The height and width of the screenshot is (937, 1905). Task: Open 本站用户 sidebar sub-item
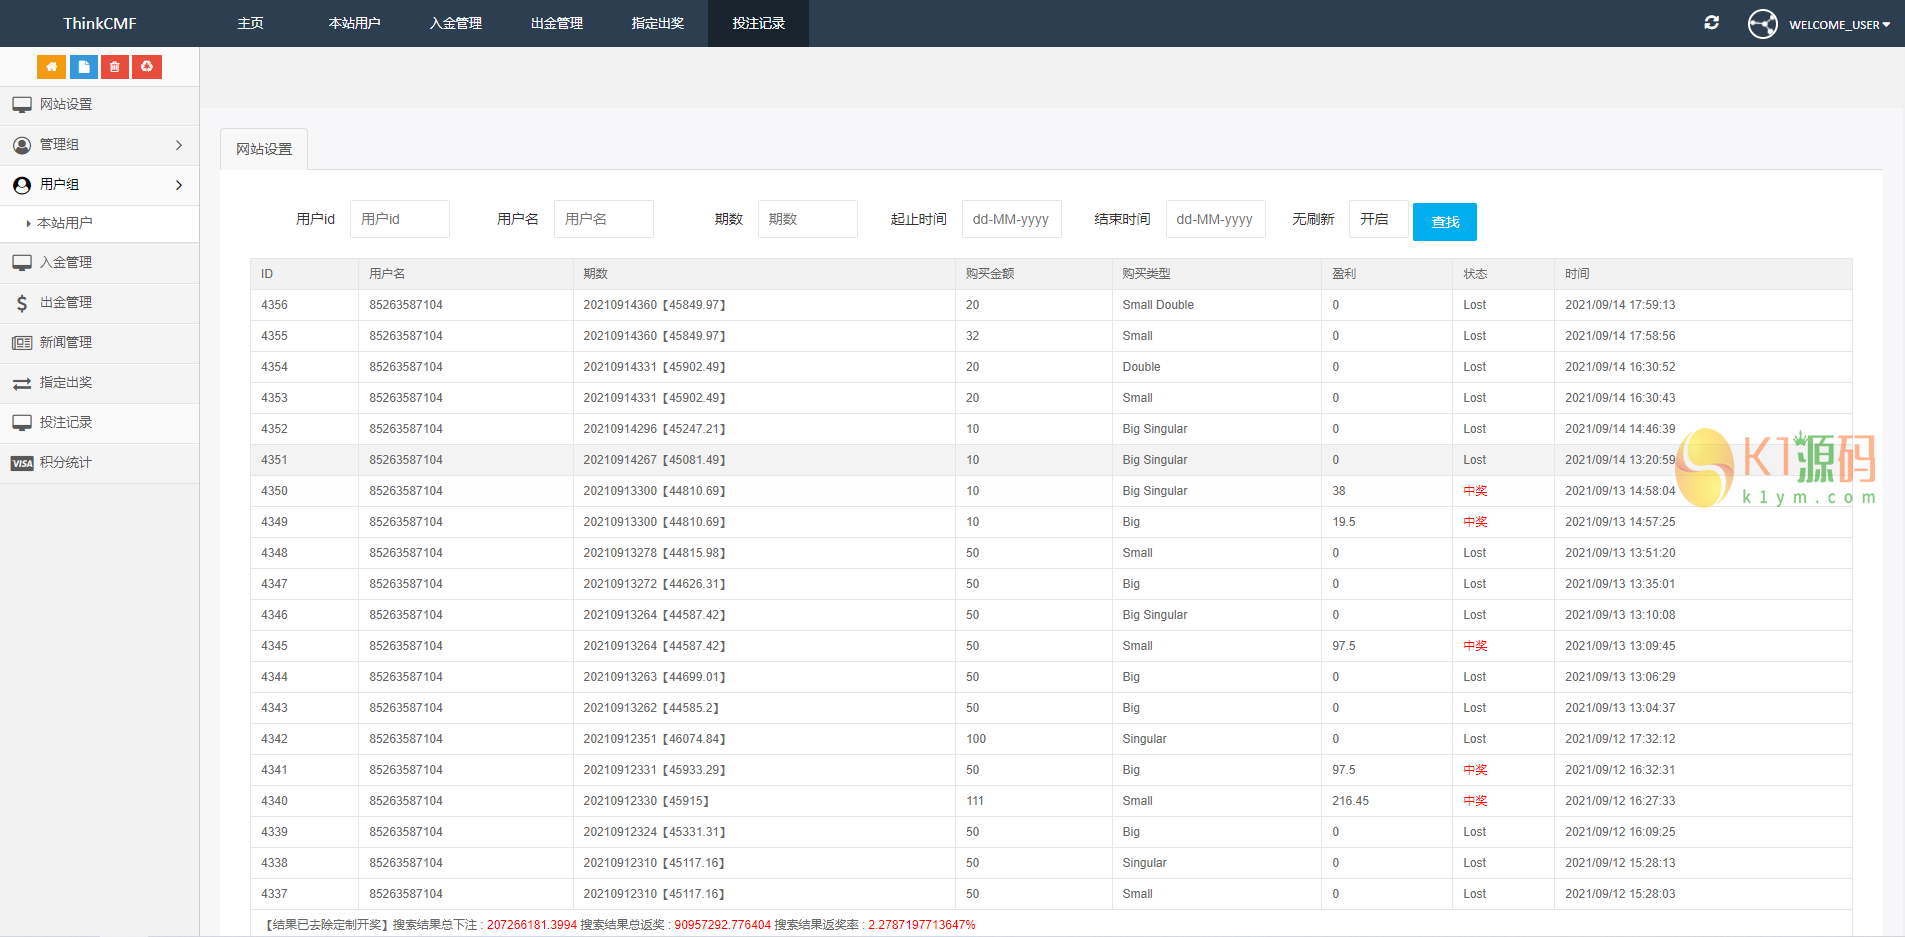tap(65, 223)
